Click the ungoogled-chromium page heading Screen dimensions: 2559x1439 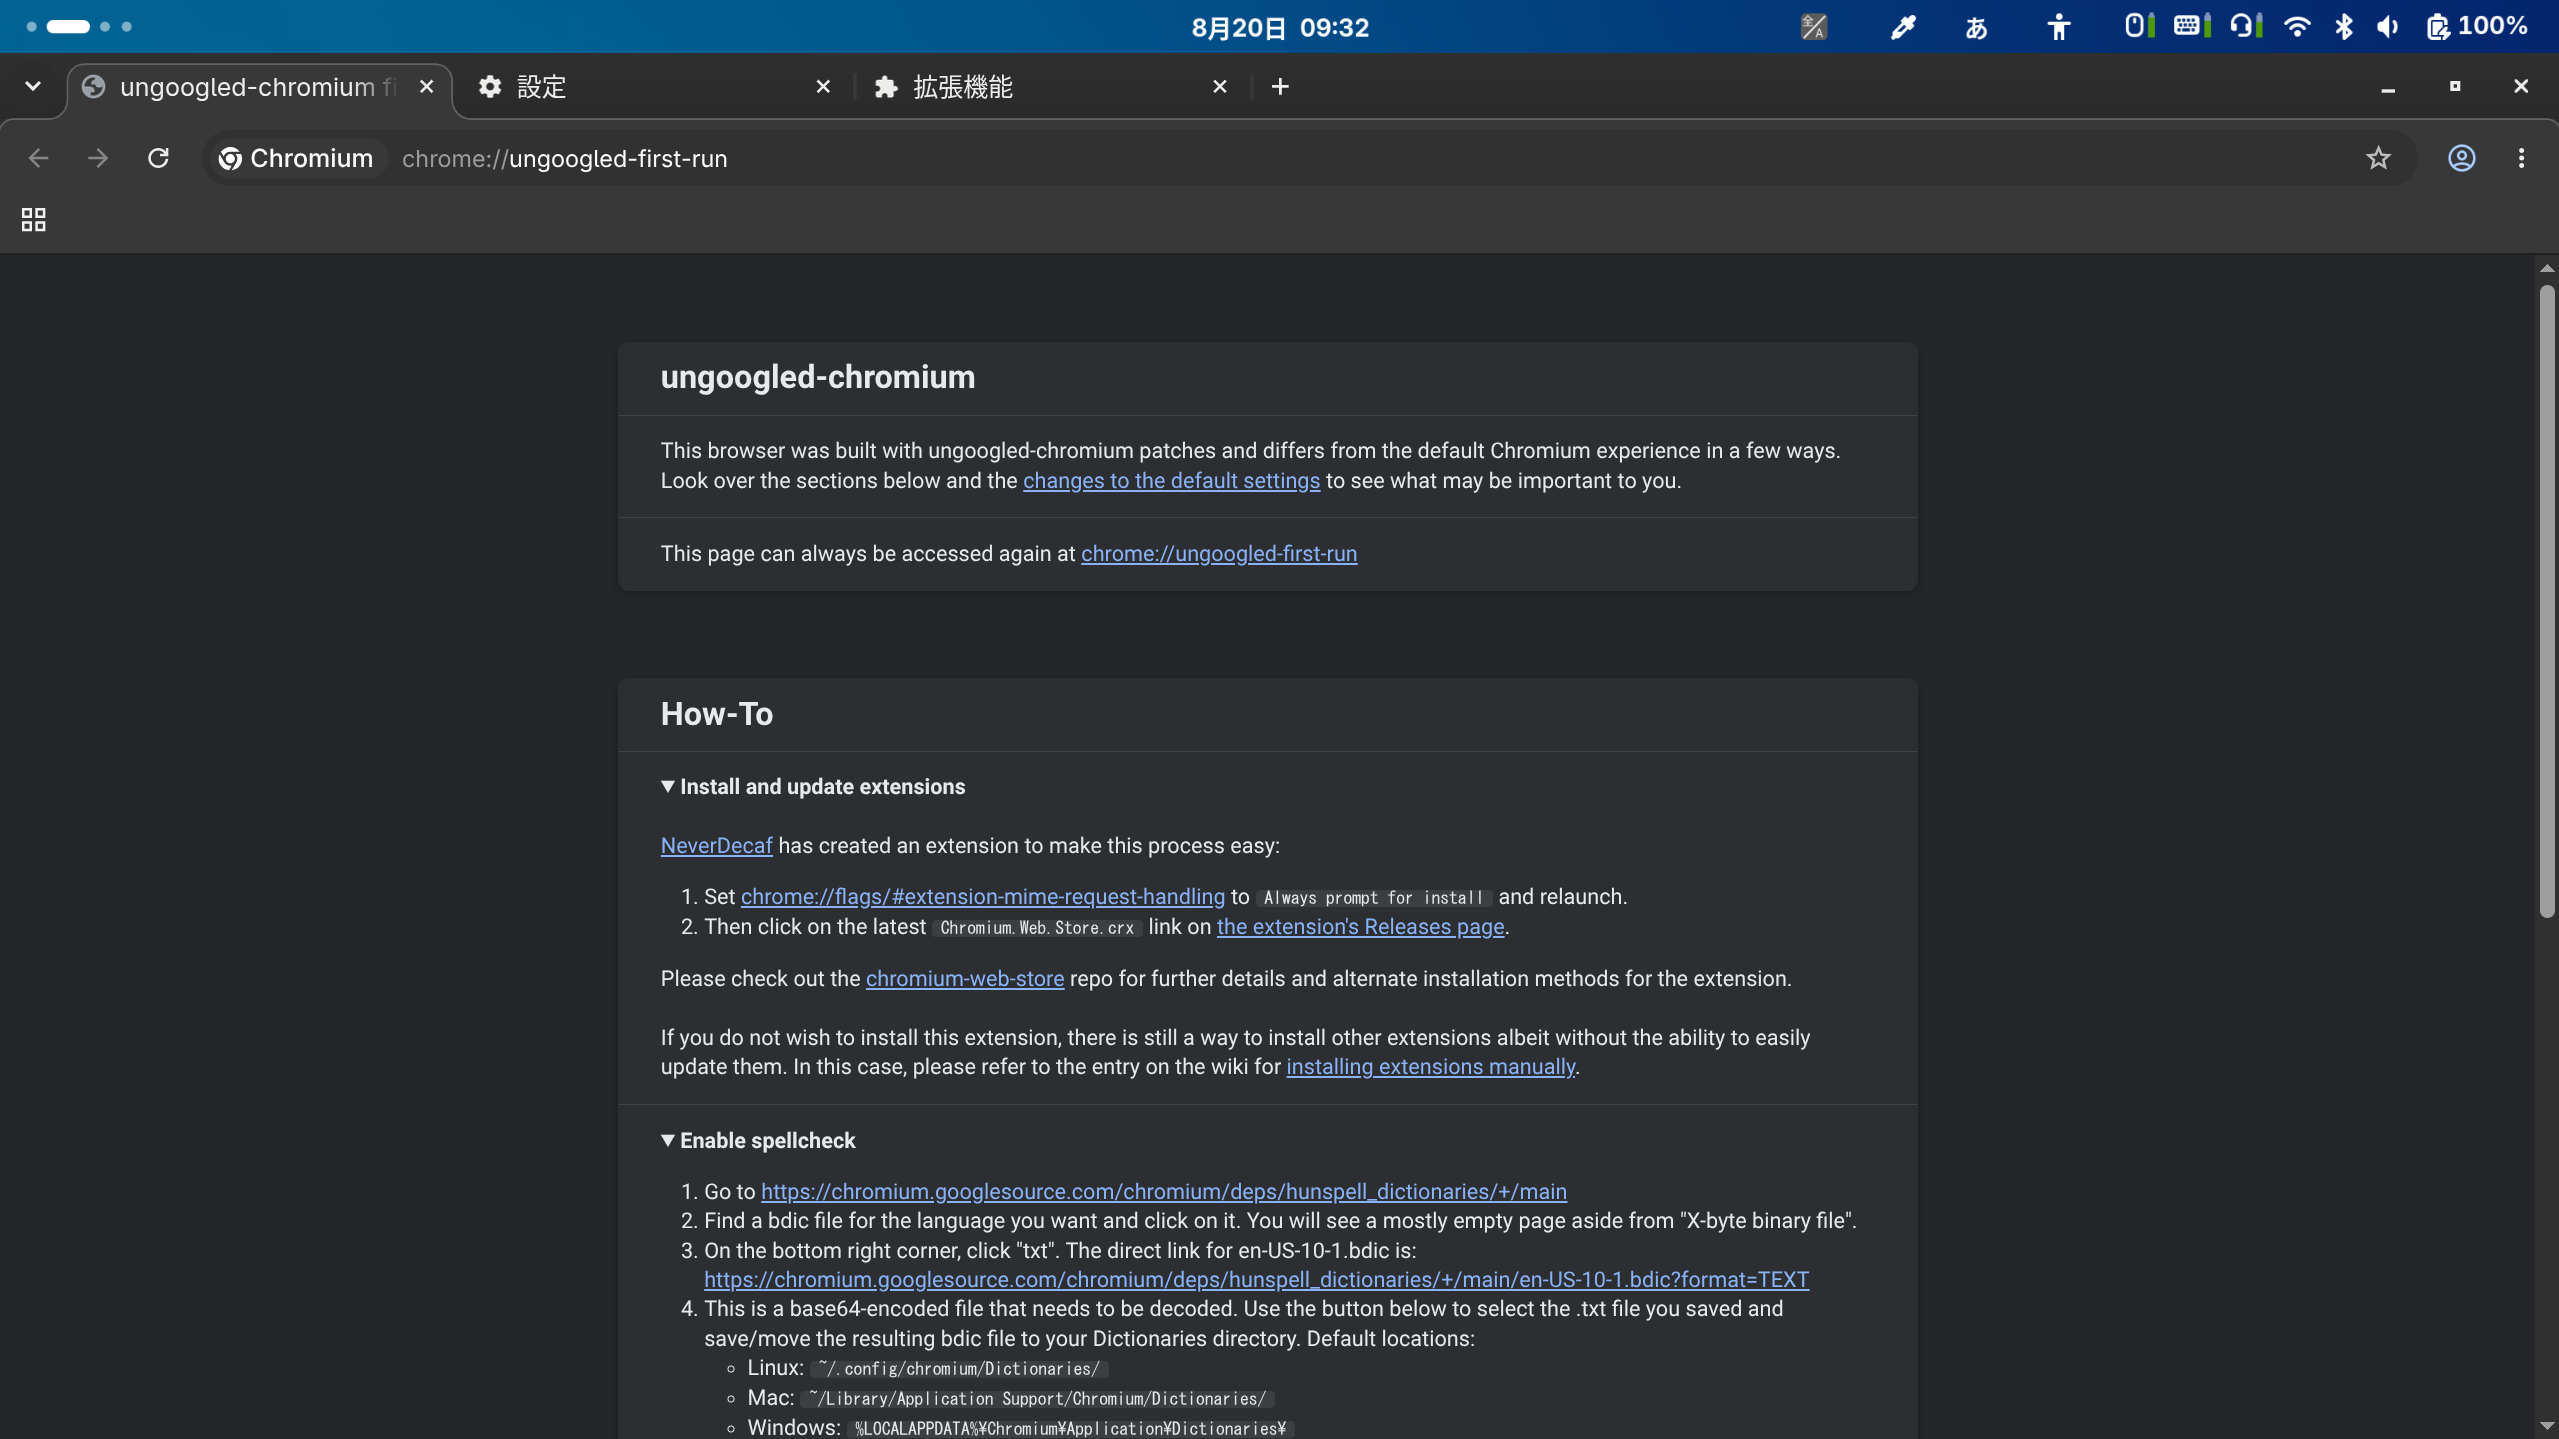click(817, 377)
